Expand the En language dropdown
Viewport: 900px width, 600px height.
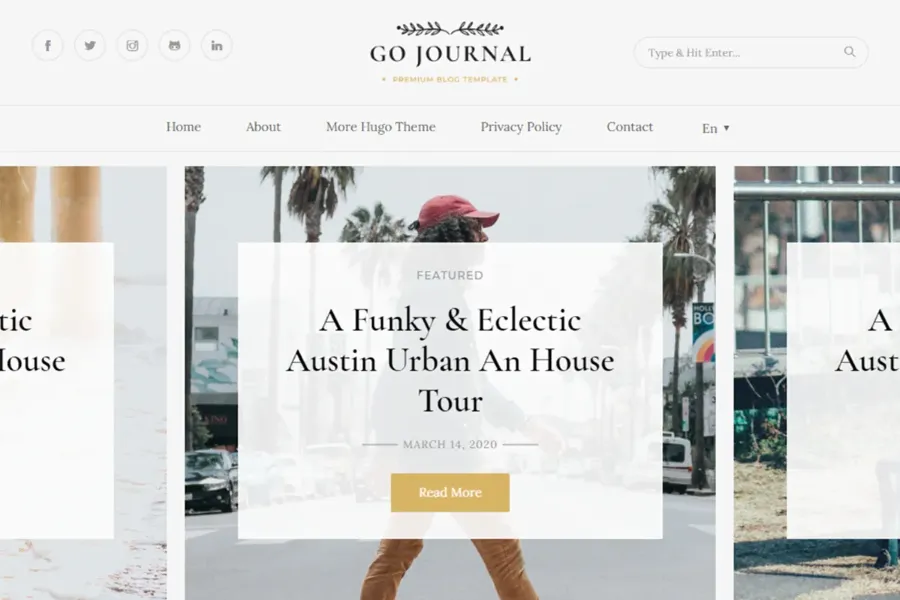coord(715,128)
